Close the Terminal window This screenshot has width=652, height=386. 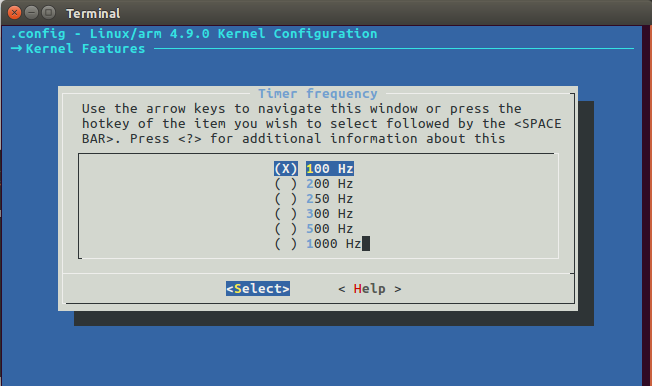pyautogui.click(x=14, y=12)
